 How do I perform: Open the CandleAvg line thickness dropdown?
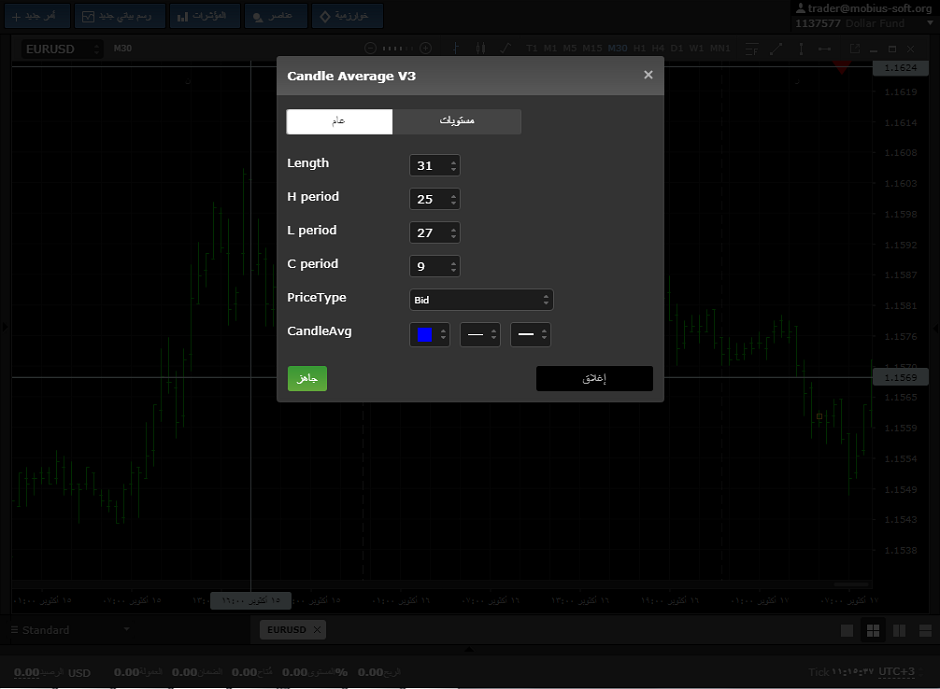[x=531, y=335]
